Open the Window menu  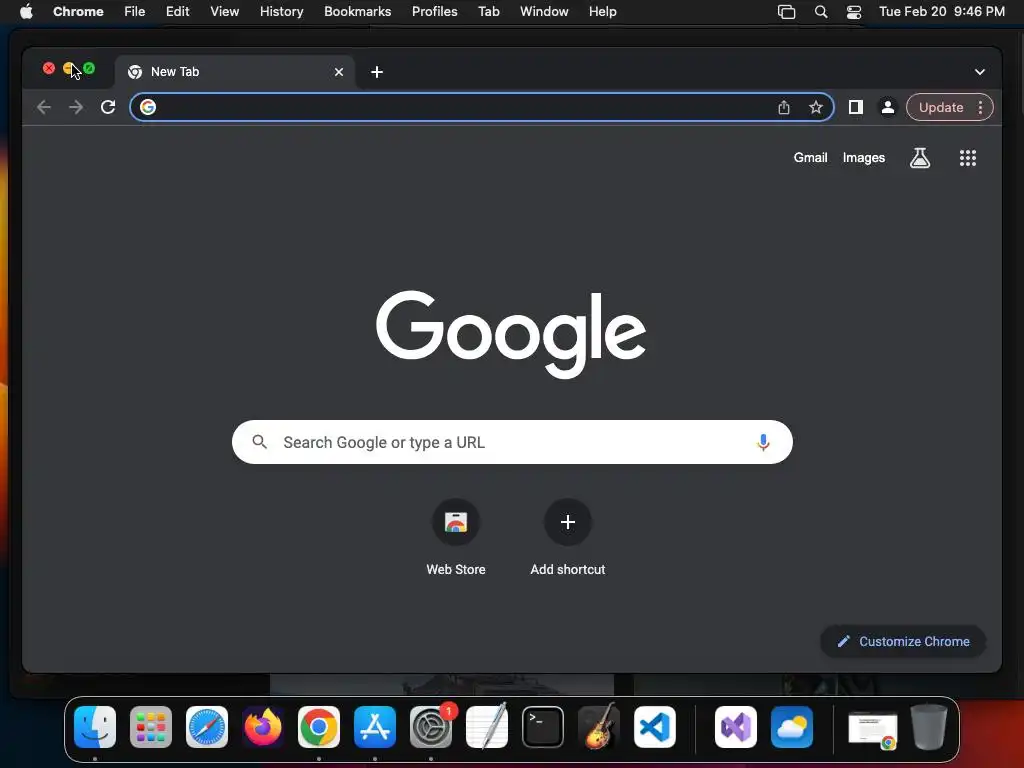pos(544,12)
